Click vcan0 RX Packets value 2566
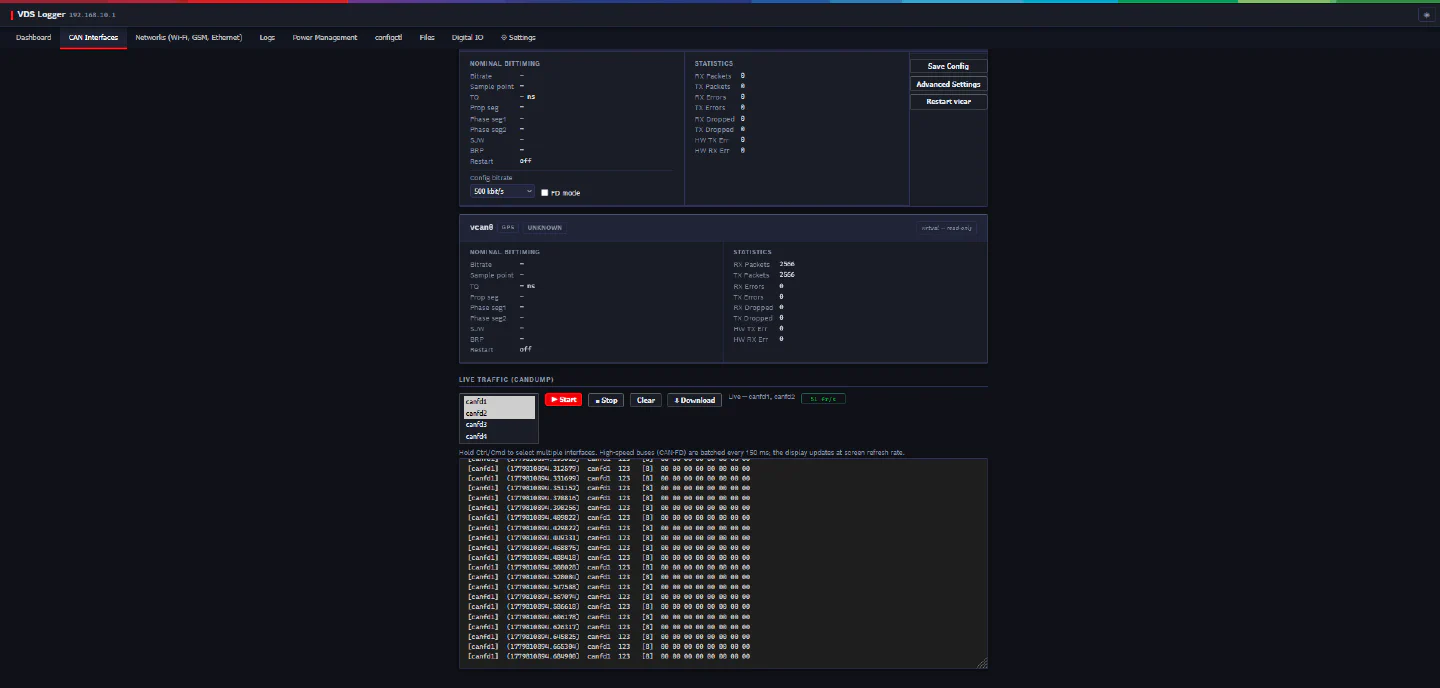The width and height of the screenshot is (1440, 688). pos(787,264)
